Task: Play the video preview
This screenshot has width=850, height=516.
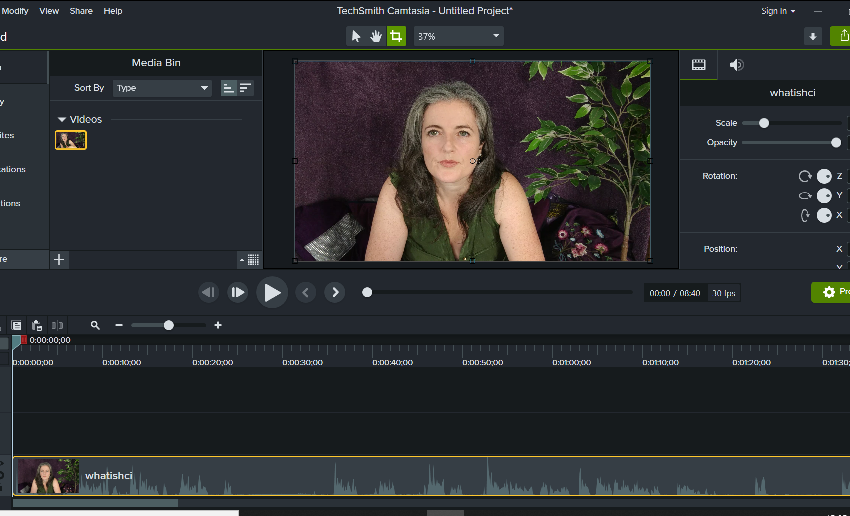Action: point(271,292)
